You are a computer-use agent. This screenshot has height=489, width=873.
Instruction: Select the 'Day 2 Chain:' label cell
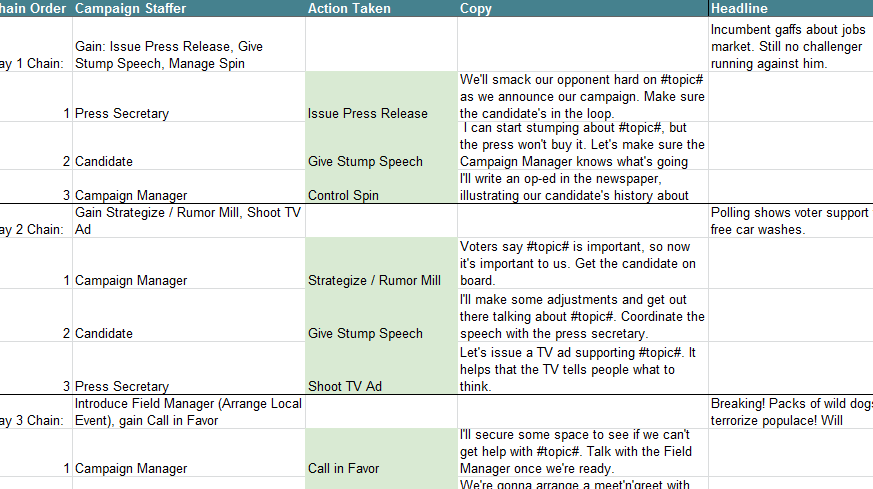pyautogui.click(x=36, y=221)
